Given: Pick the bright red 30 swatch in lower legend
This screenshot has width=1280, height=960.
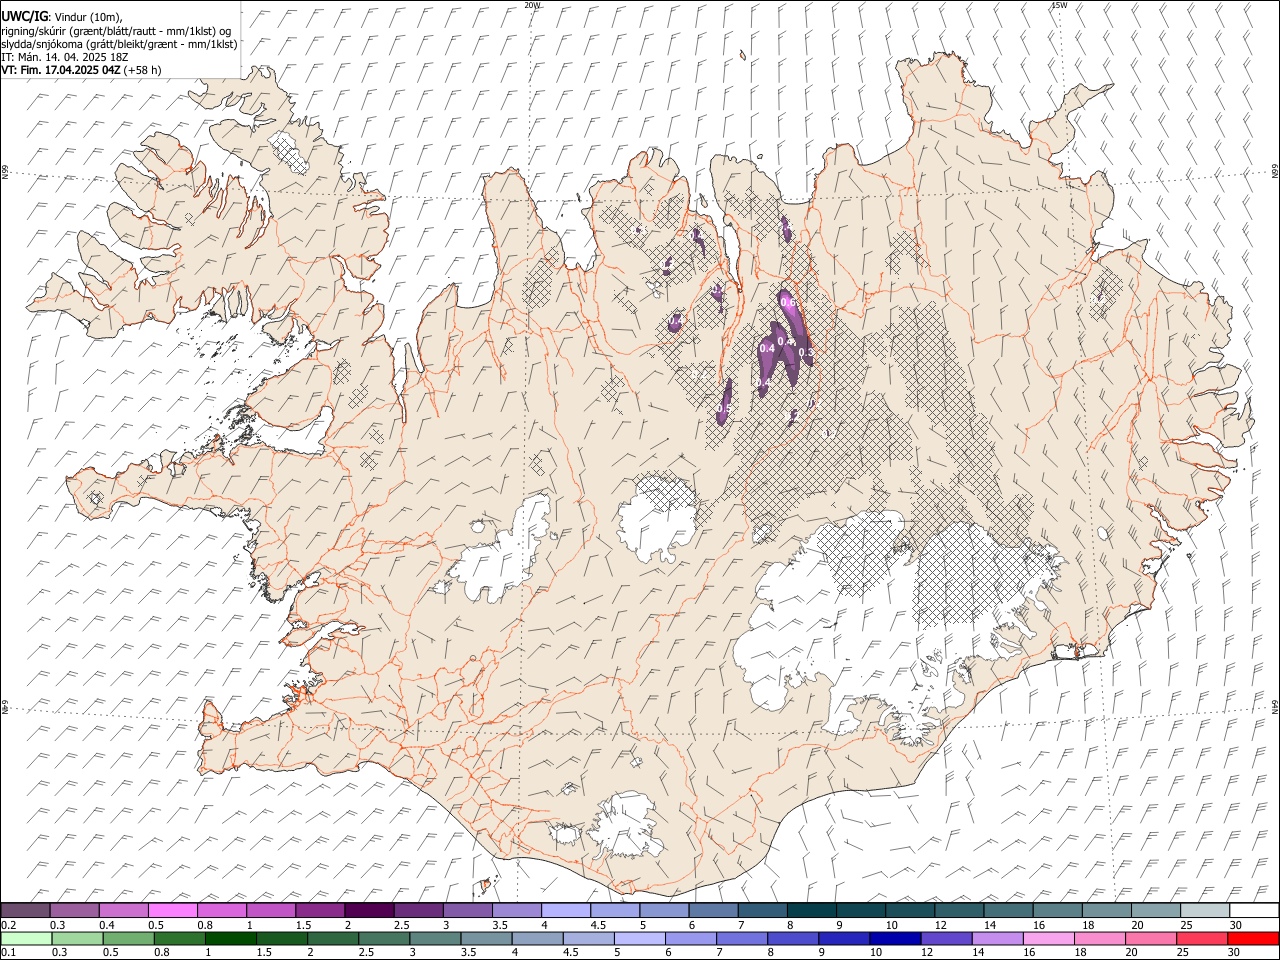Looking at the screenshot, I should tap(1253, 938).
